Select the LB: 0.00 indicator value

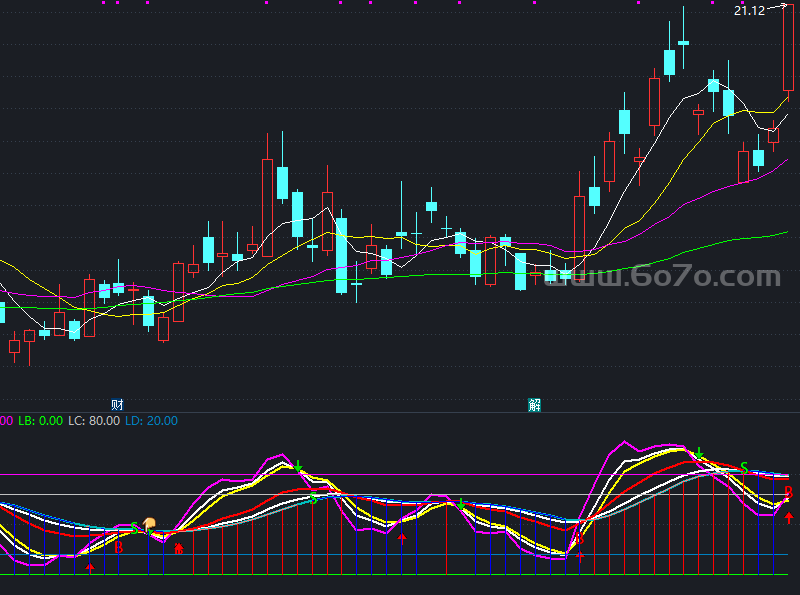[40, 421]
